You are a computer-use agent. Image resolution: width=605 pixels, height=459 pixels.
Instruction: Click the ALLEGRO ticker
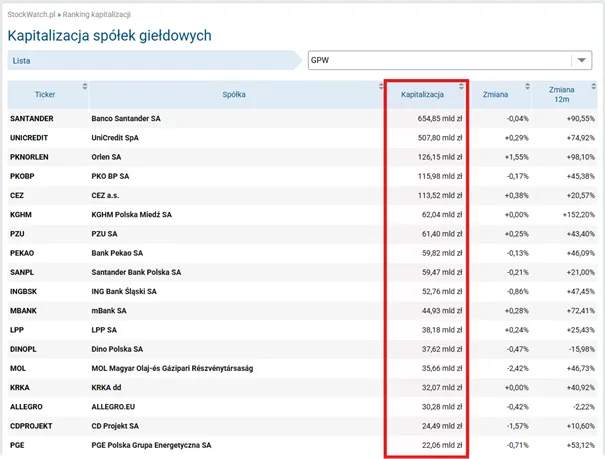click(26, 407)
